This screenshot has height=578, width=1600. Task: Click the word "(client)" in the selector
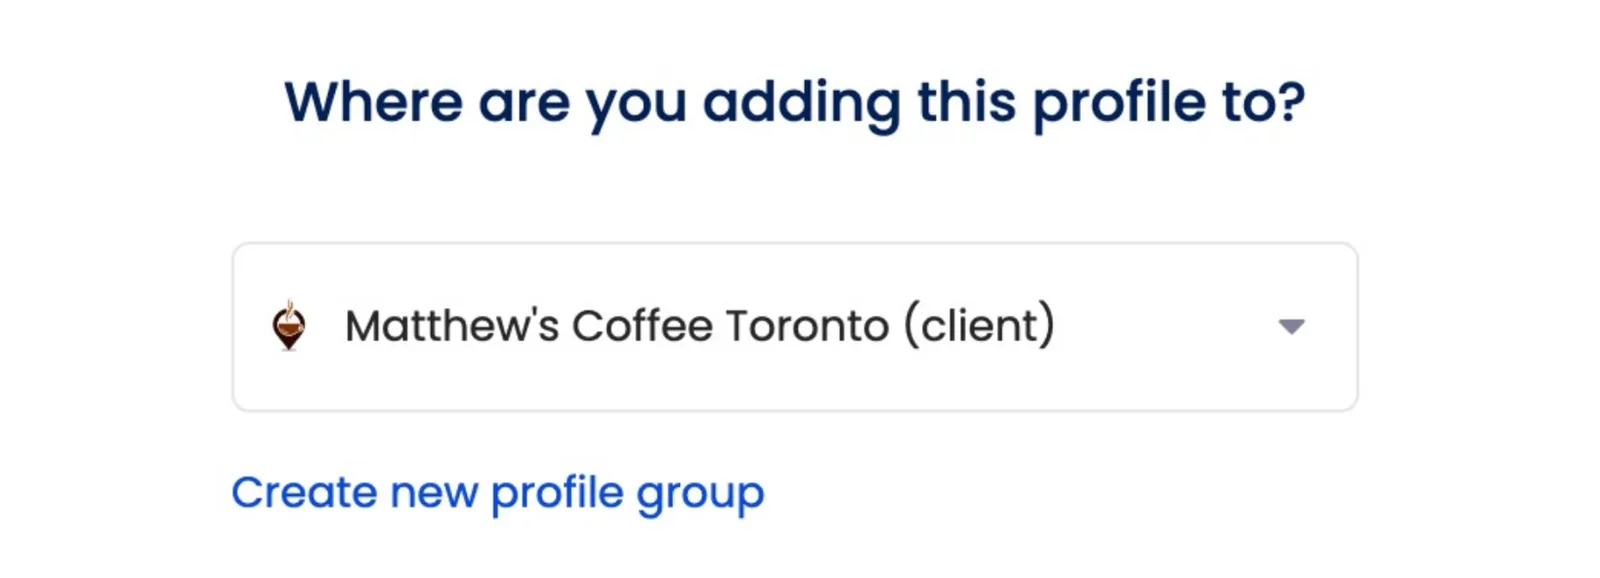point(979,326)
